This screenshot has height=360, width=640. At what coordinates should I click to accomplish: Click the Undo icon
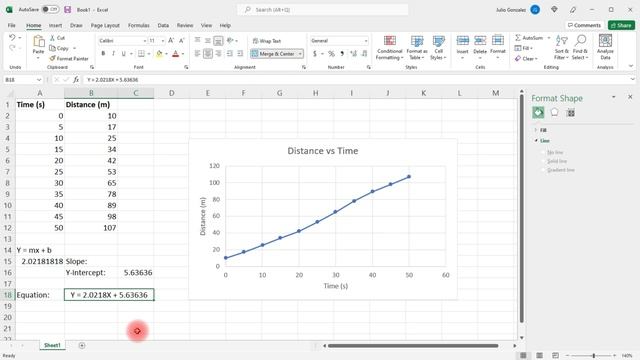[x=12, y=38]
